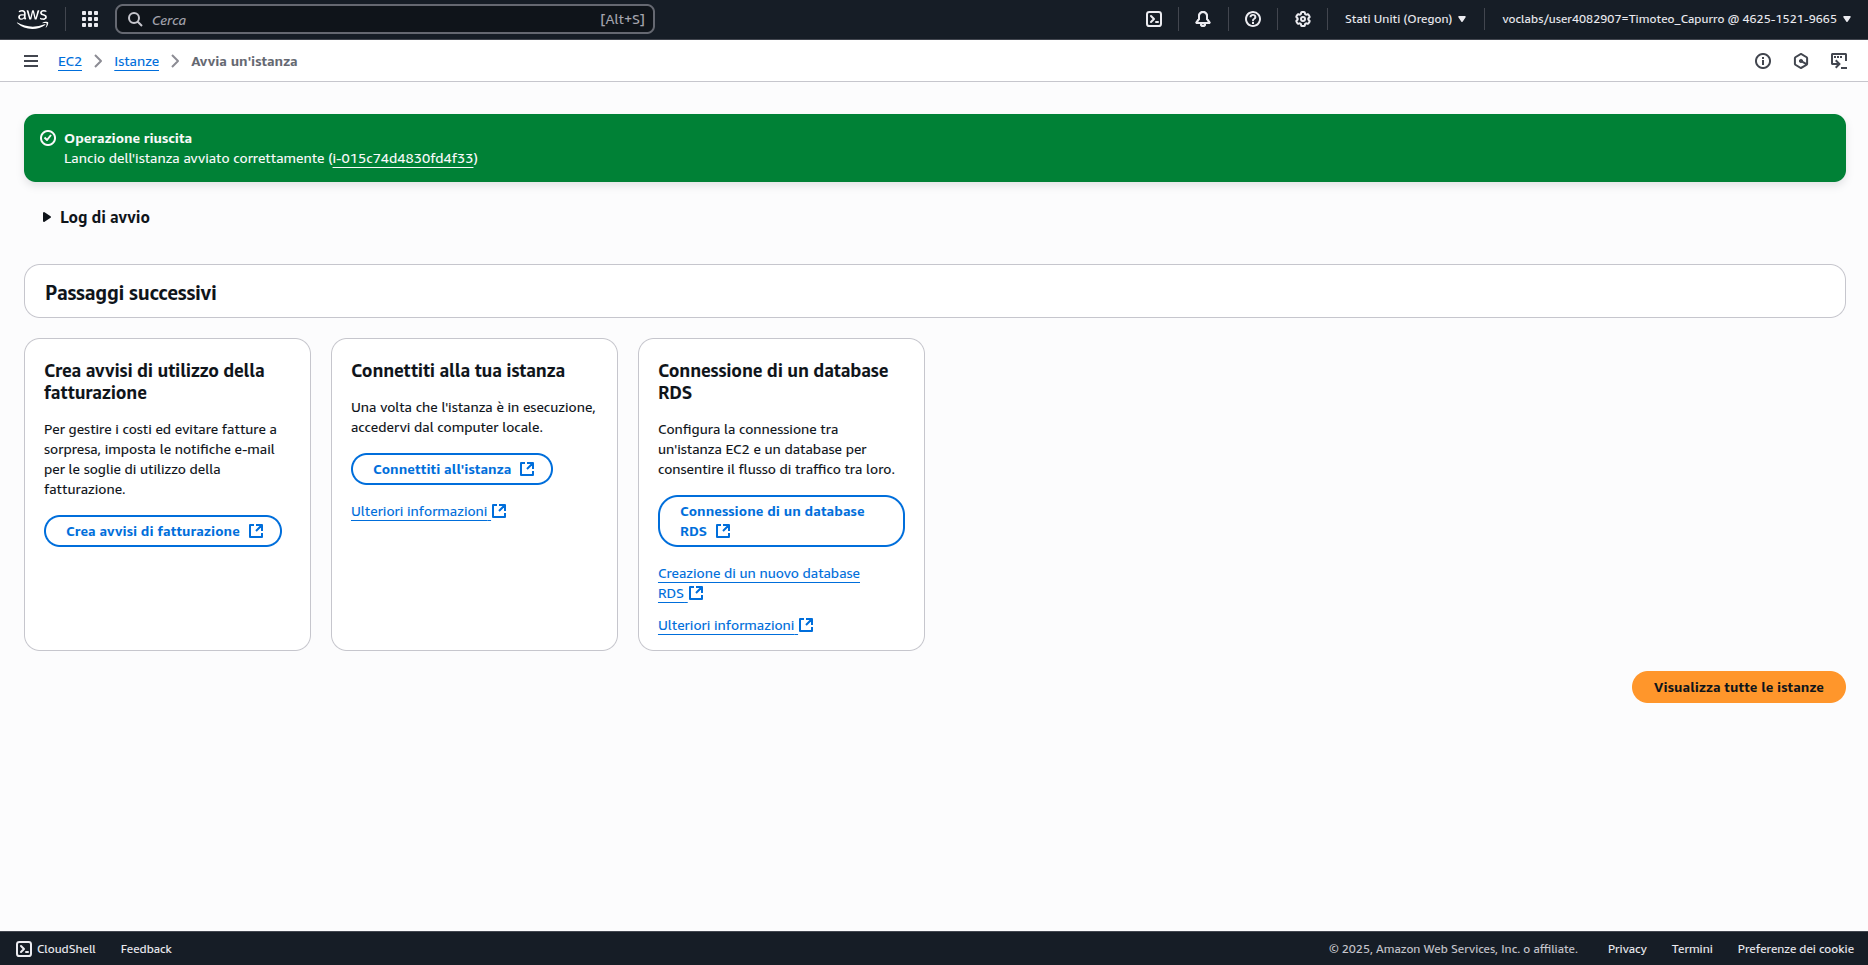Focus the Cerca search field
Image resolution: width=1868 pixels, height=965 pixels.
click(x=385, y=19)
